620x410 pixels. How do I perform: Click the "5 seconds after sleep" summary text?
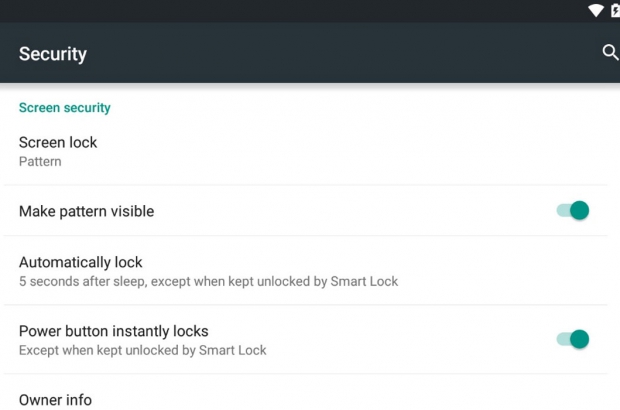click(x=208, y=282)
